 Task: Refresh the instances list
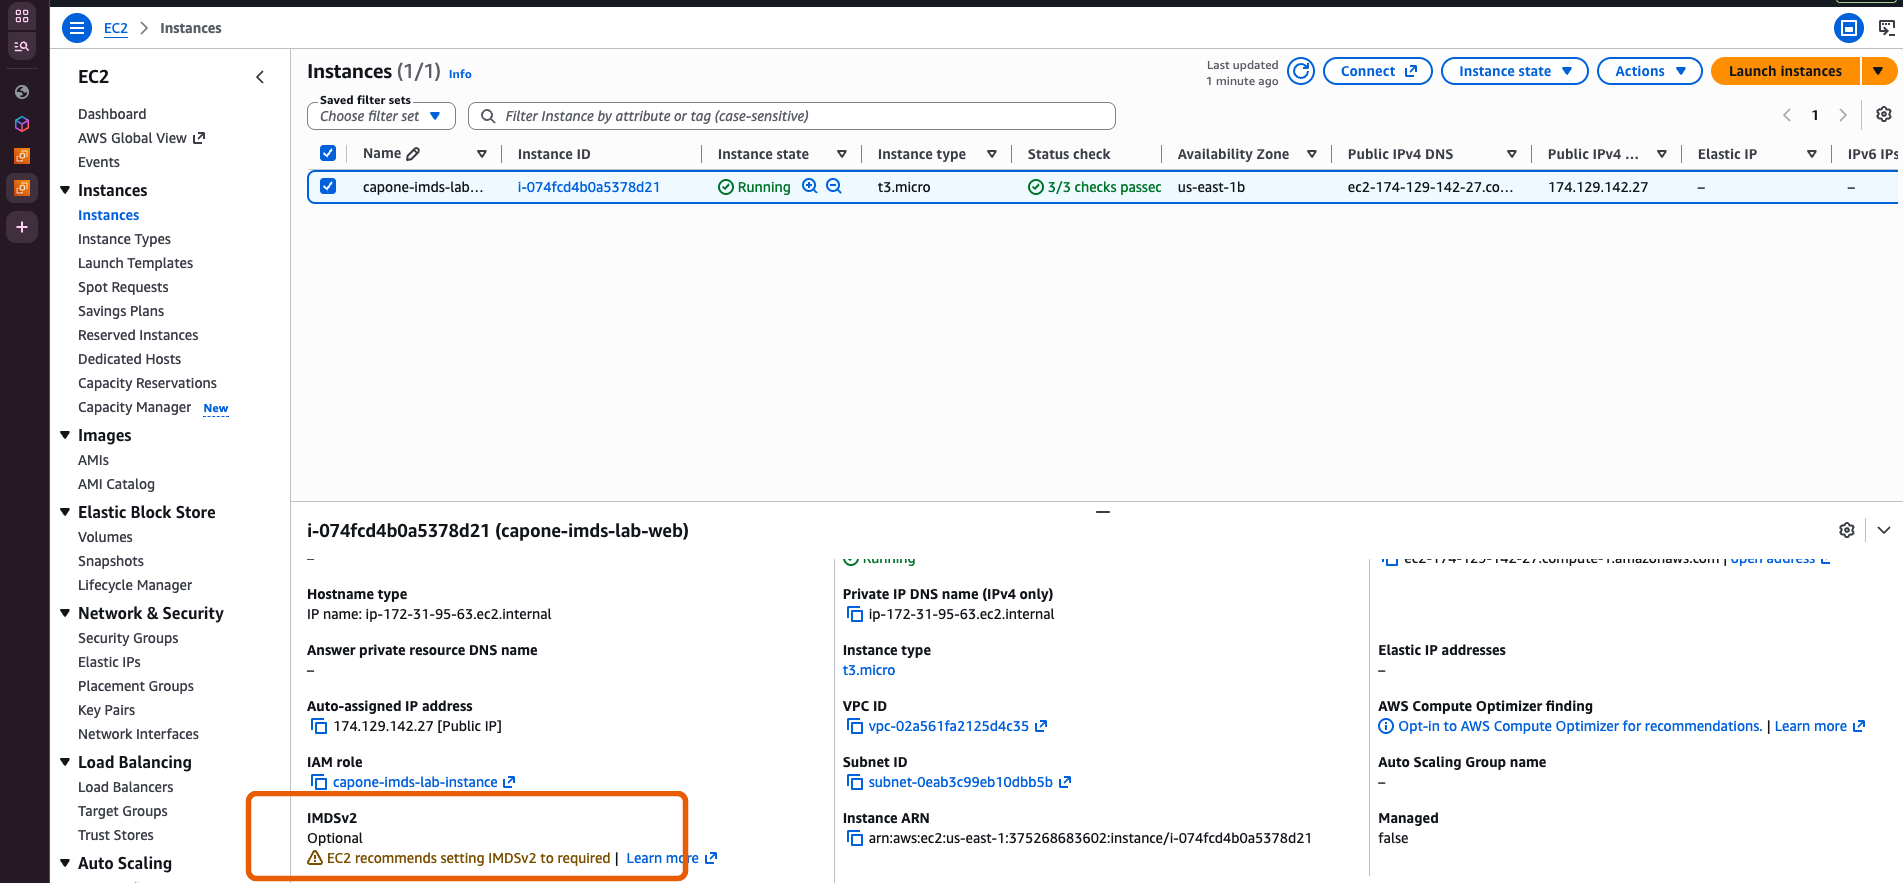click(x=1300, y=71)
